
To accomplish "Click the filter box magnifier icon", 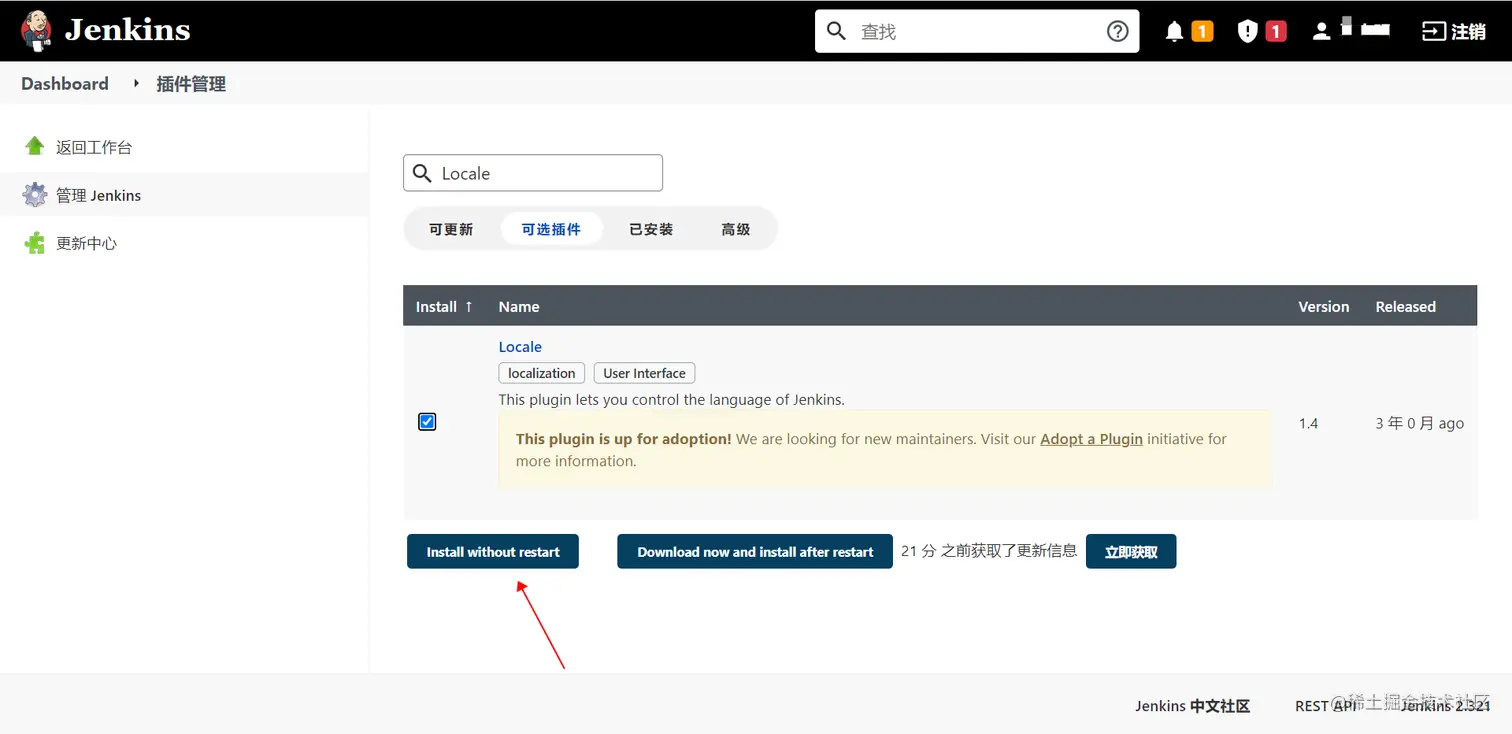I will point(422,173).
